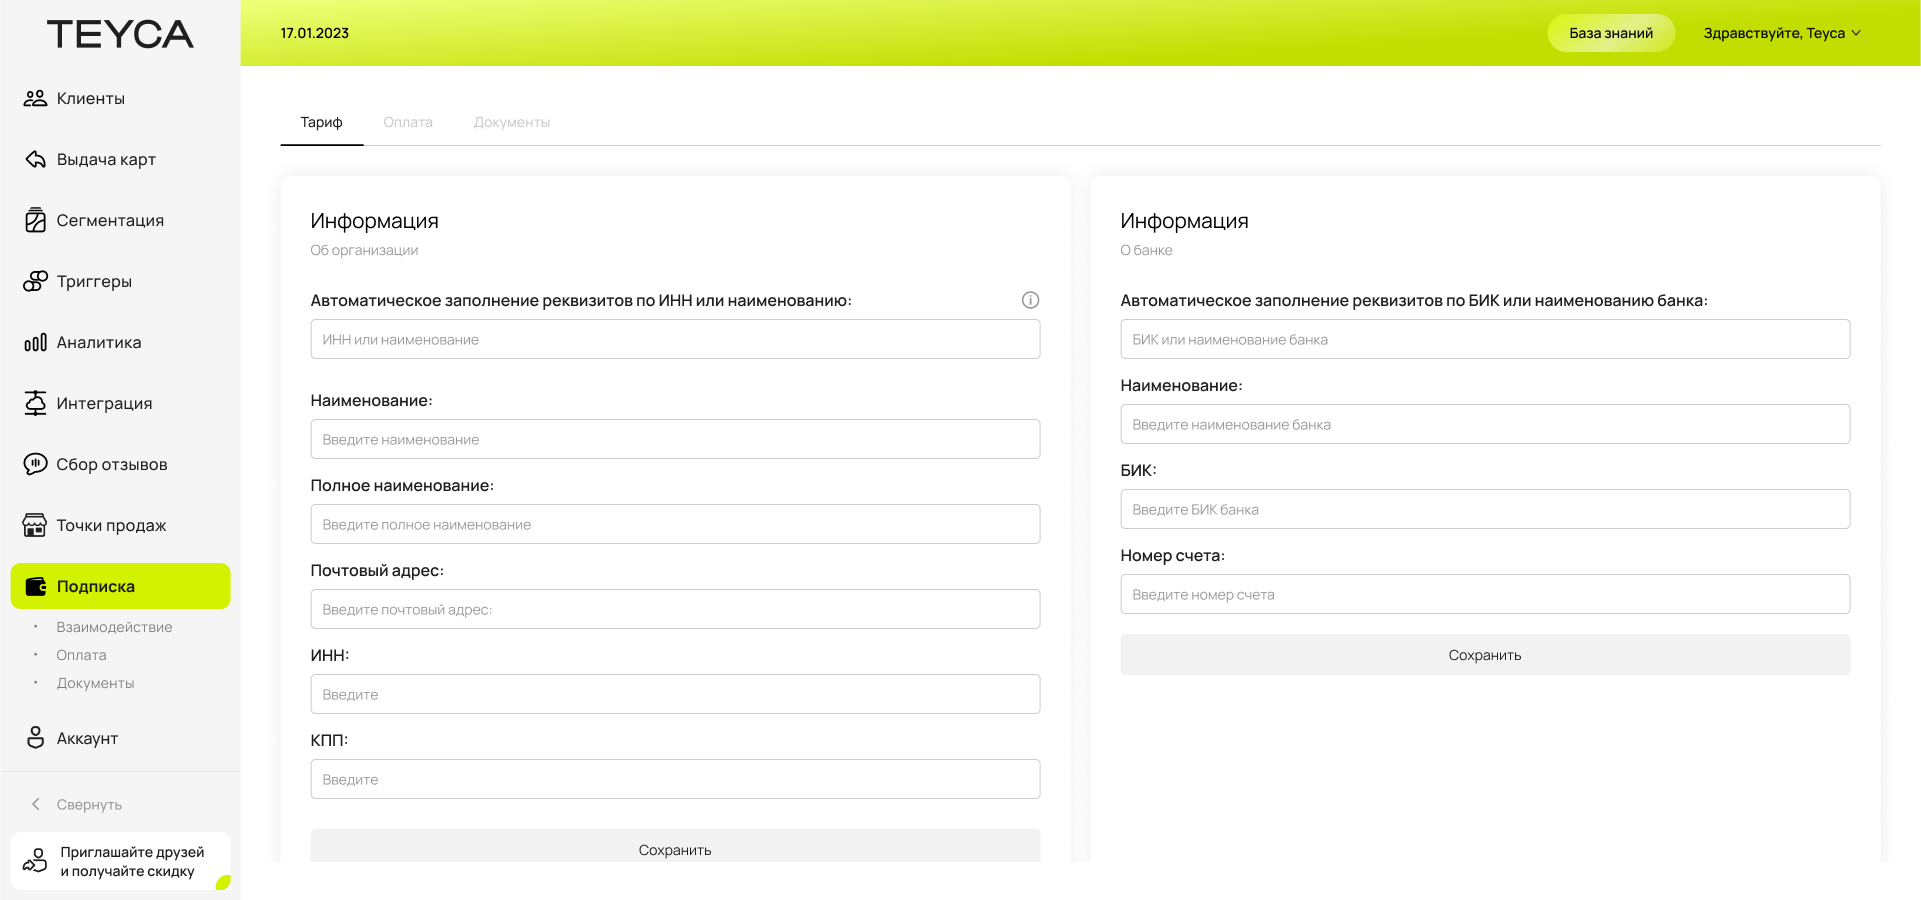
Task: Click the Clients people icon in sidebar
Action: click(x=35, y=98)
